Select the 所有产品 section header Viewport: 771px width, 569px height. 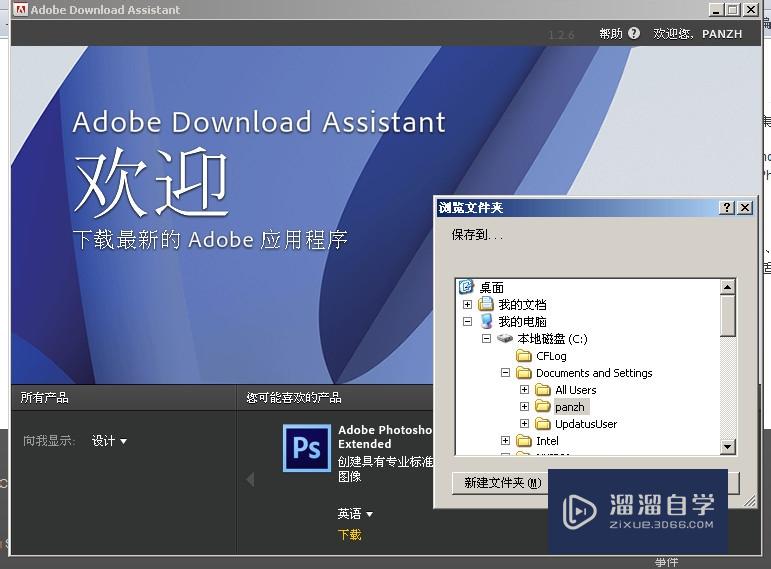(44, 397)
